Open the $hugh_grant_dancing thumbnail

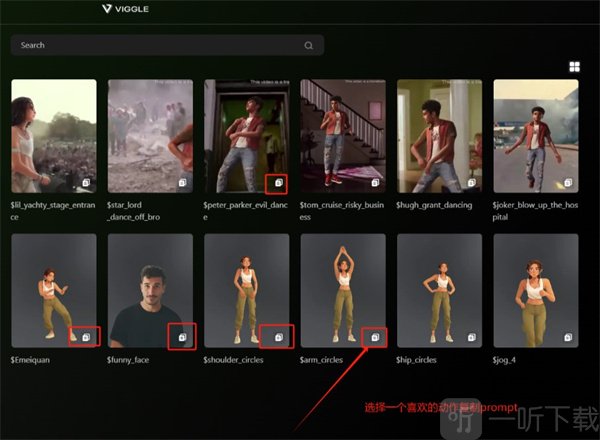click(440, 136)
